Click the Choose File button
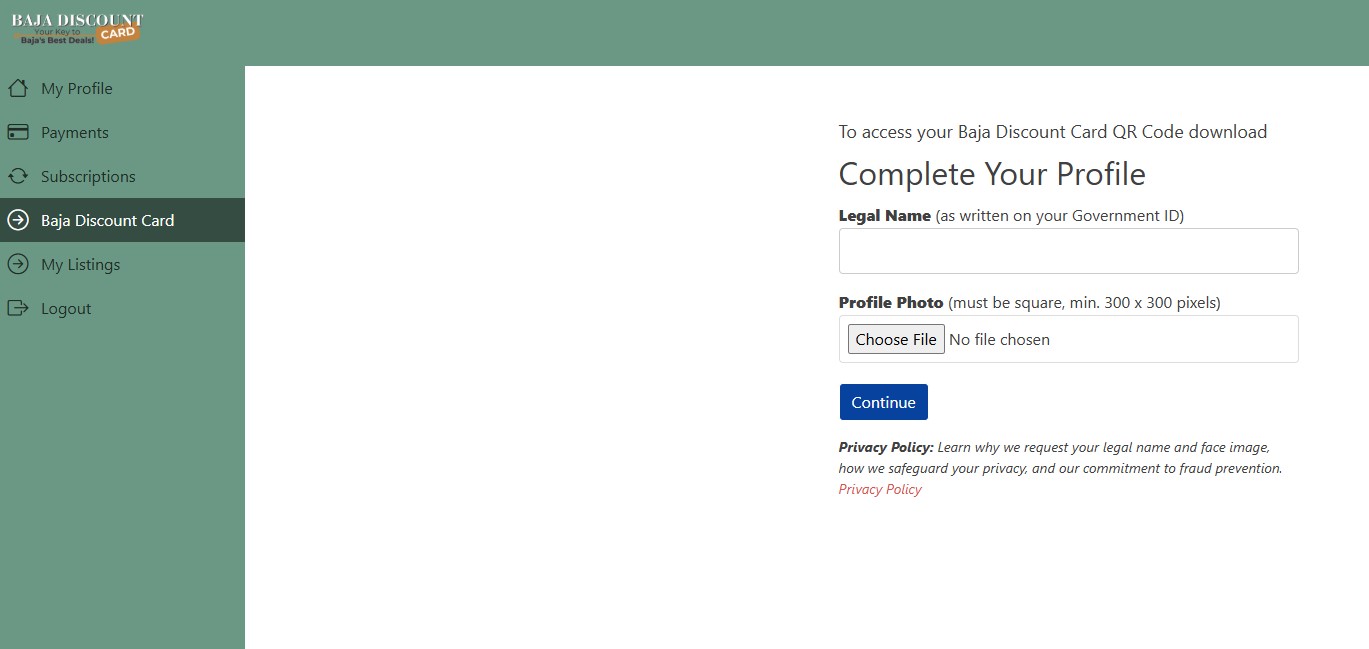1369x649 pixels. coord(896,339)
